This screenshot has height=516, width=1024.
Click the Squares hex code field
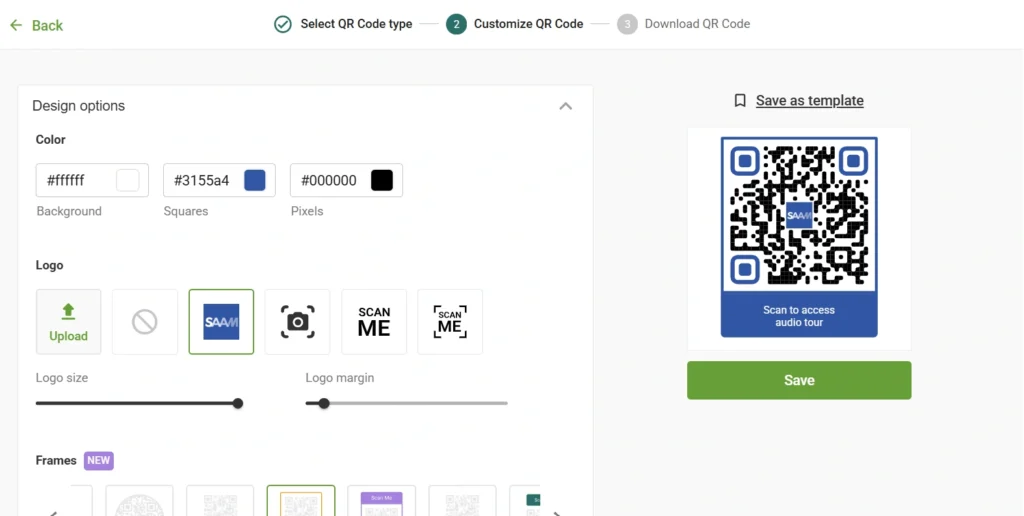[202, 181]
